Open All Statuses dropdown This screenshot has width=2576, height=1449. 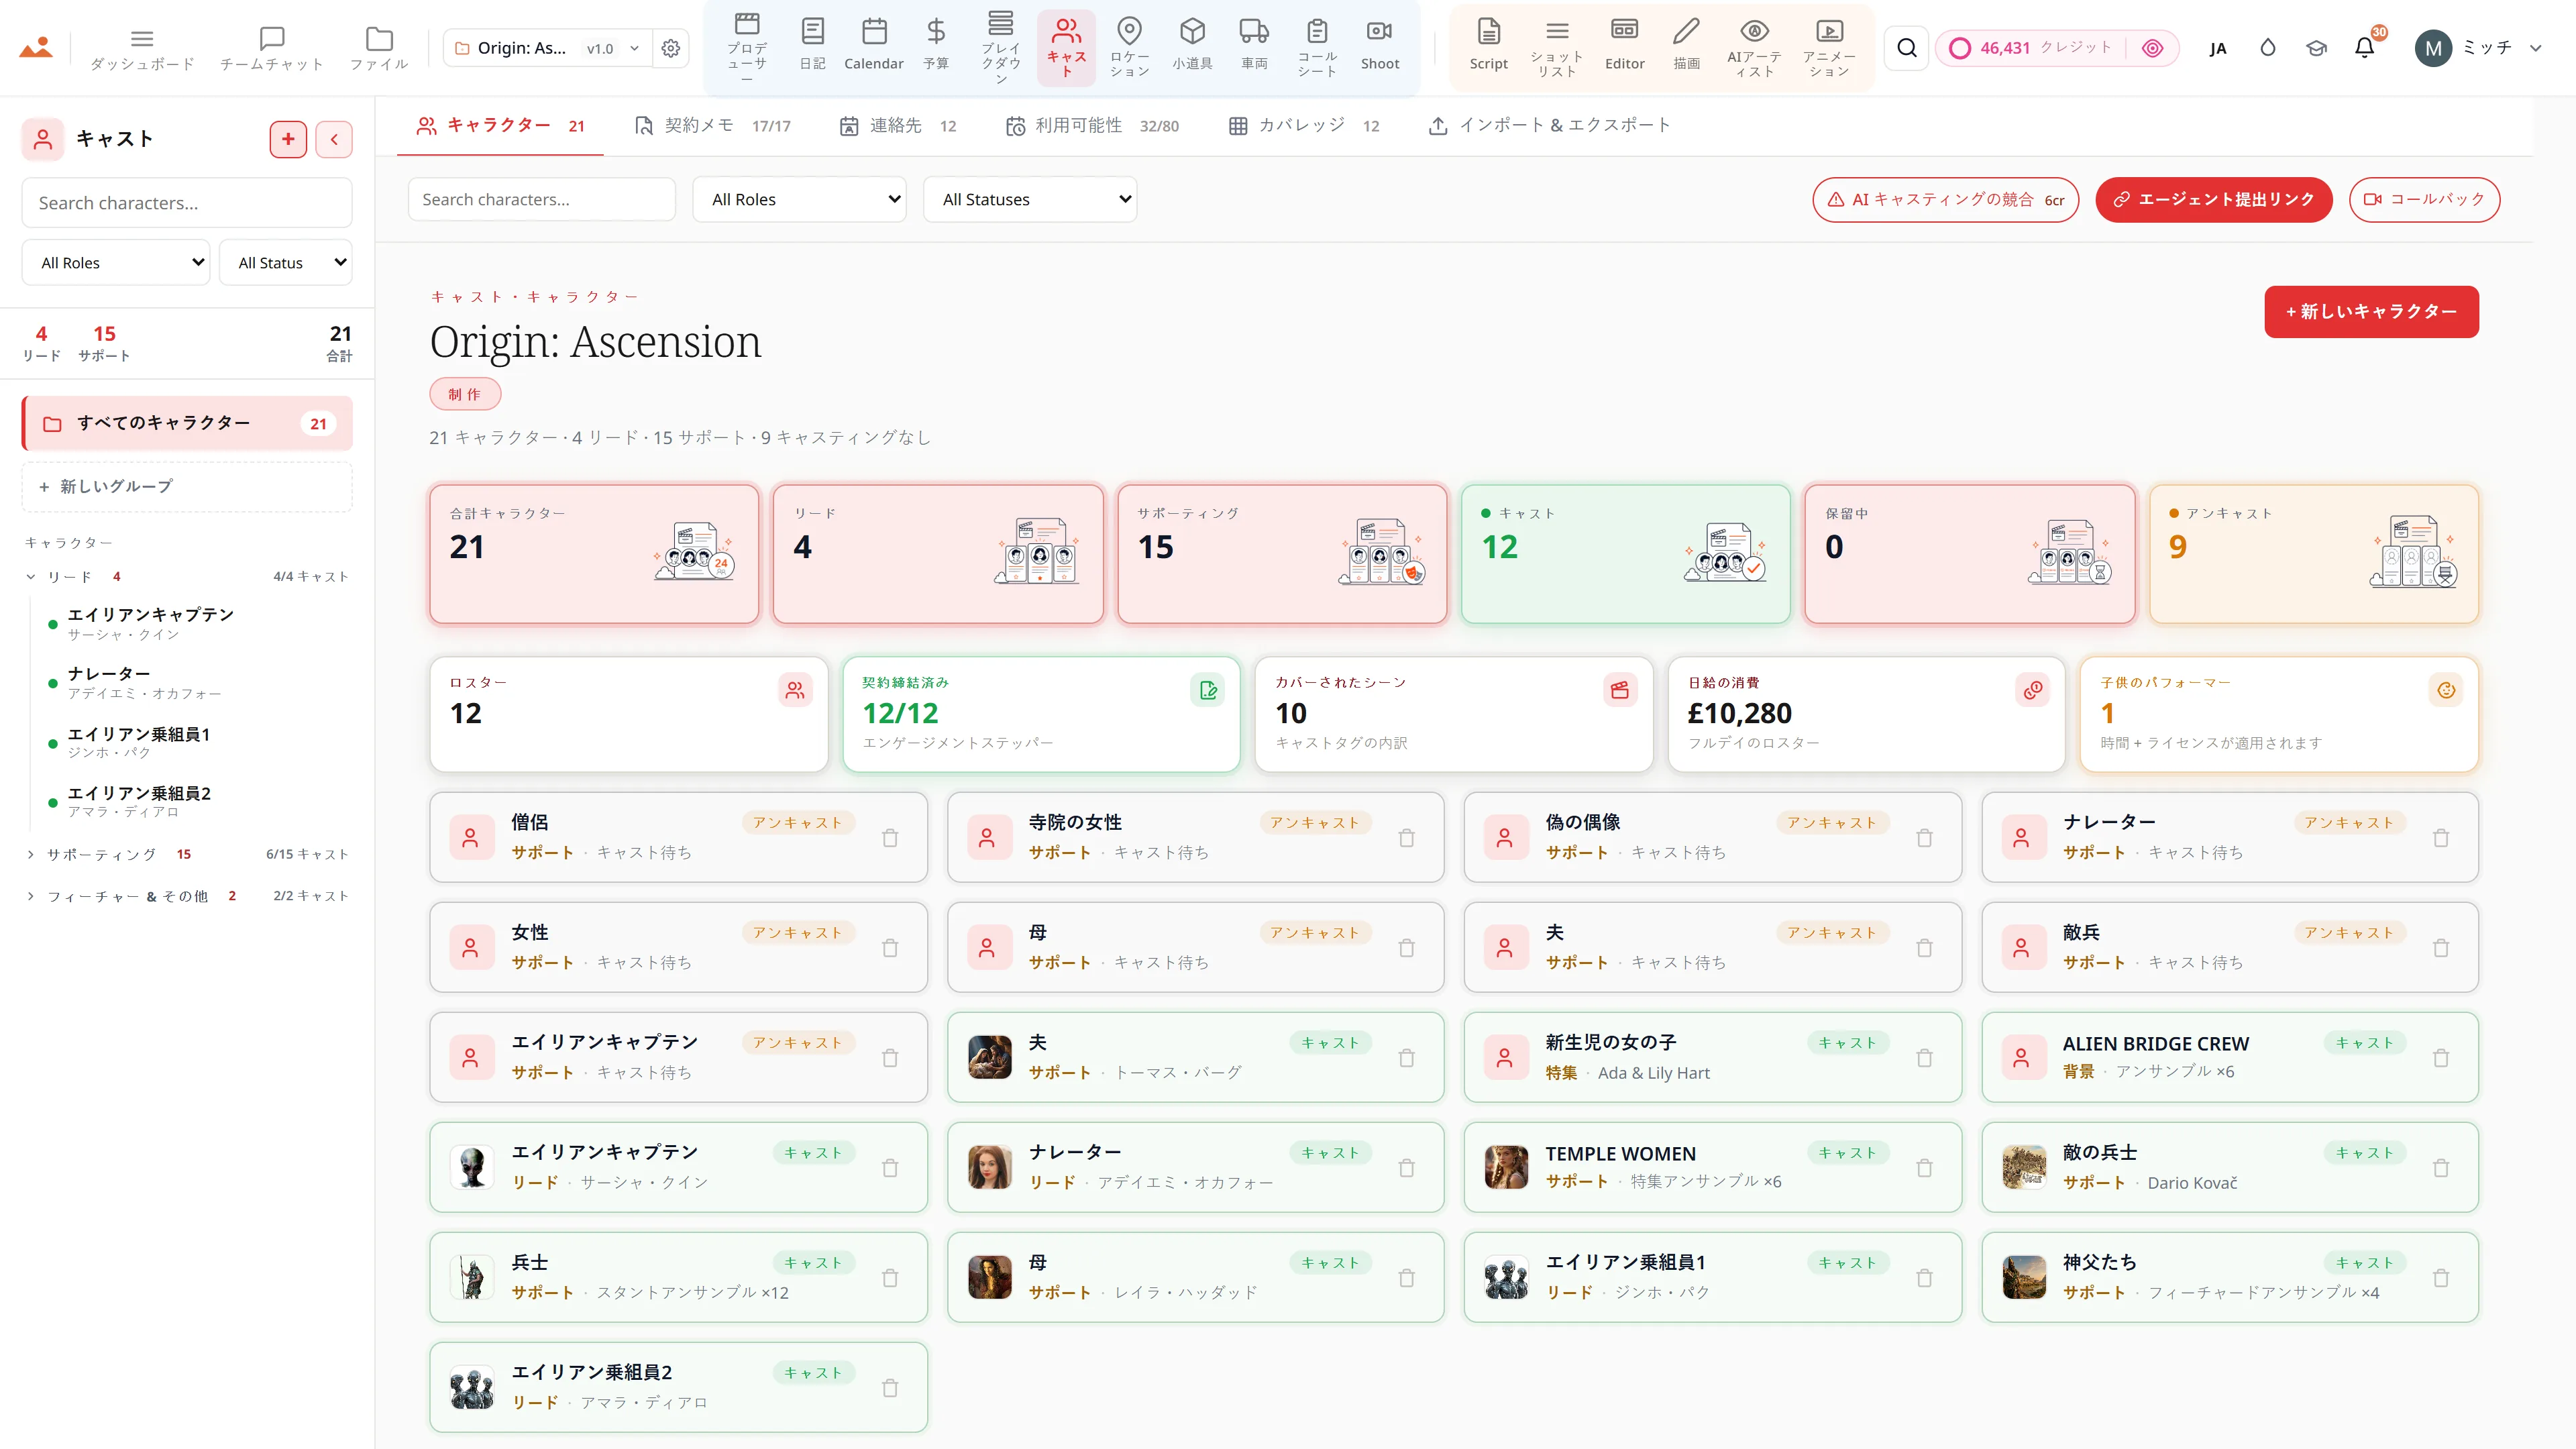pyautogui.click(x=1030, y=199)
